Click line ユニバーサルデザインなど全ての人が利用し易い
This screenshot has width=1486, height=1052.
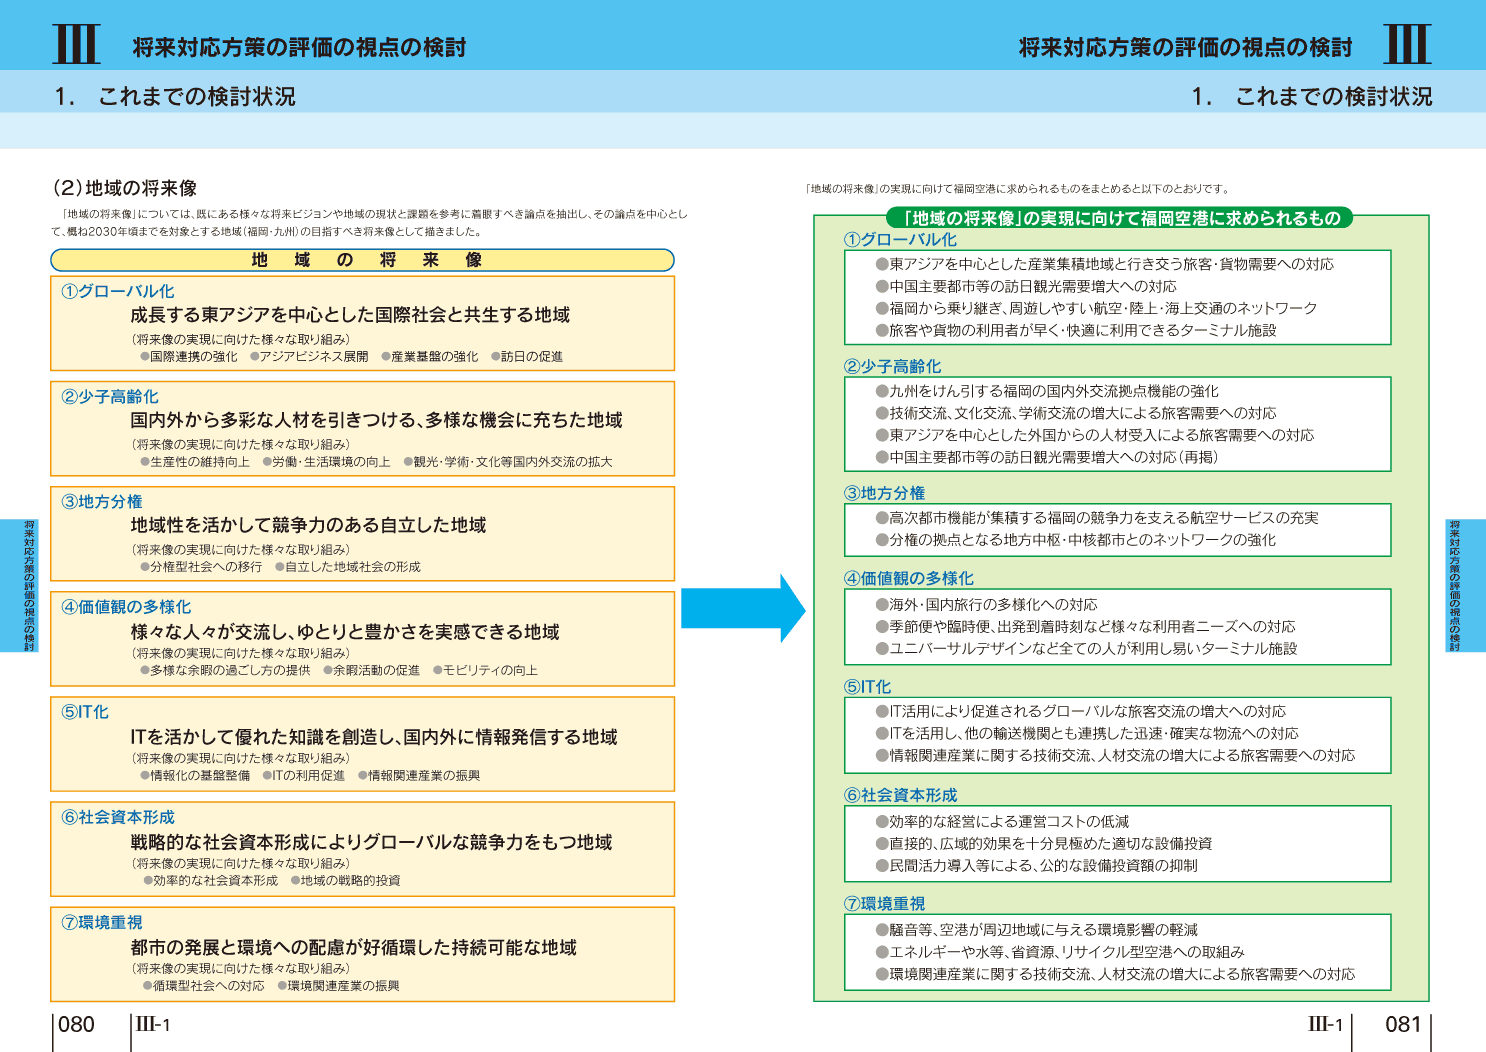click(1086, 649)
